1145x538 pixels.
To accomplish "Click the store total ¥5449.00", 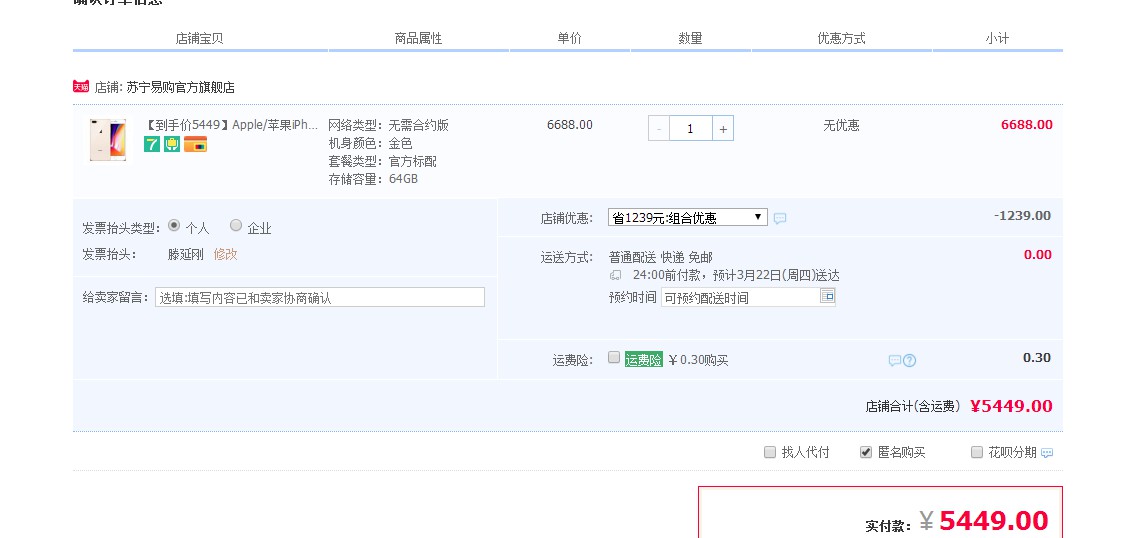I will (x=1011, y=406).
